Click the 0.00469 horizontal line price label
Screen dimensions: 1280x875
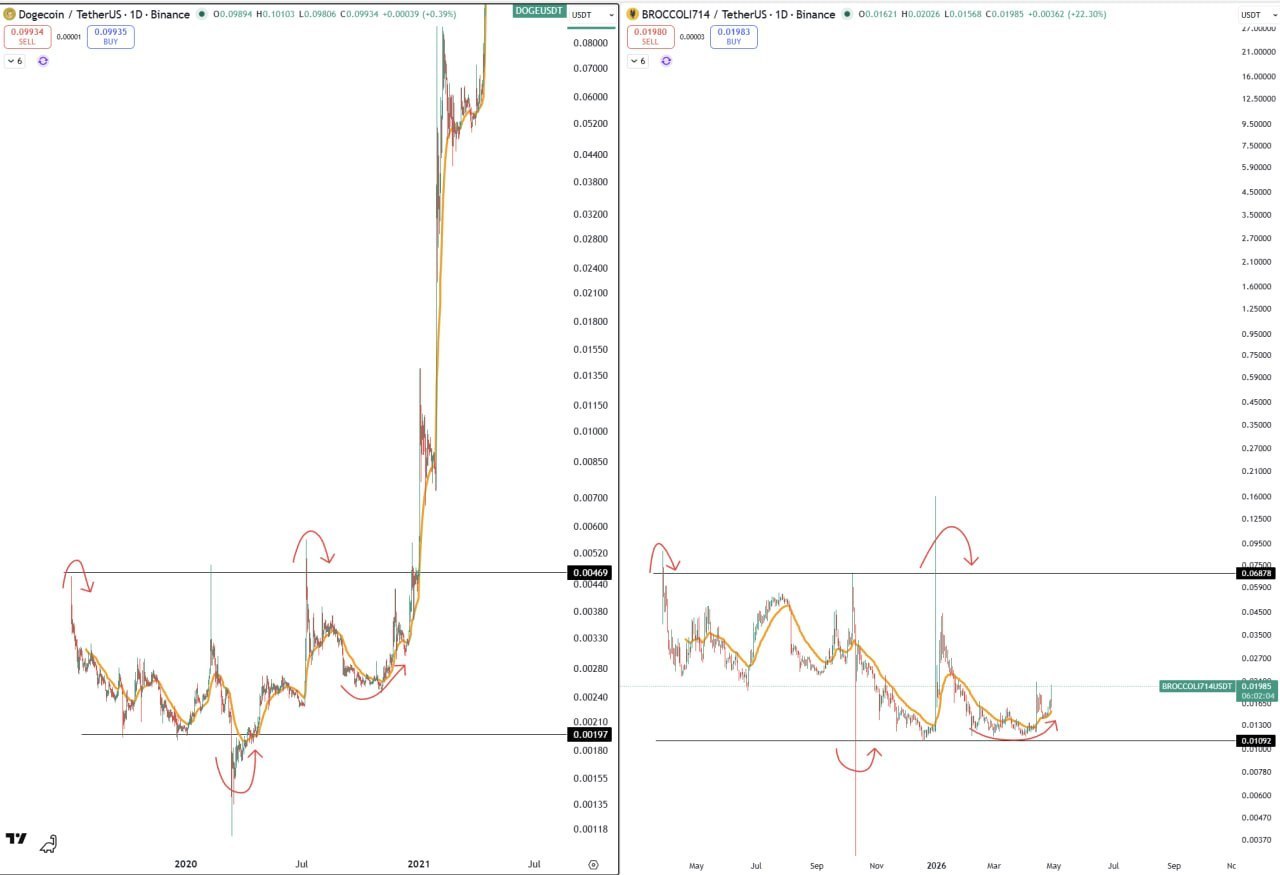588,573
